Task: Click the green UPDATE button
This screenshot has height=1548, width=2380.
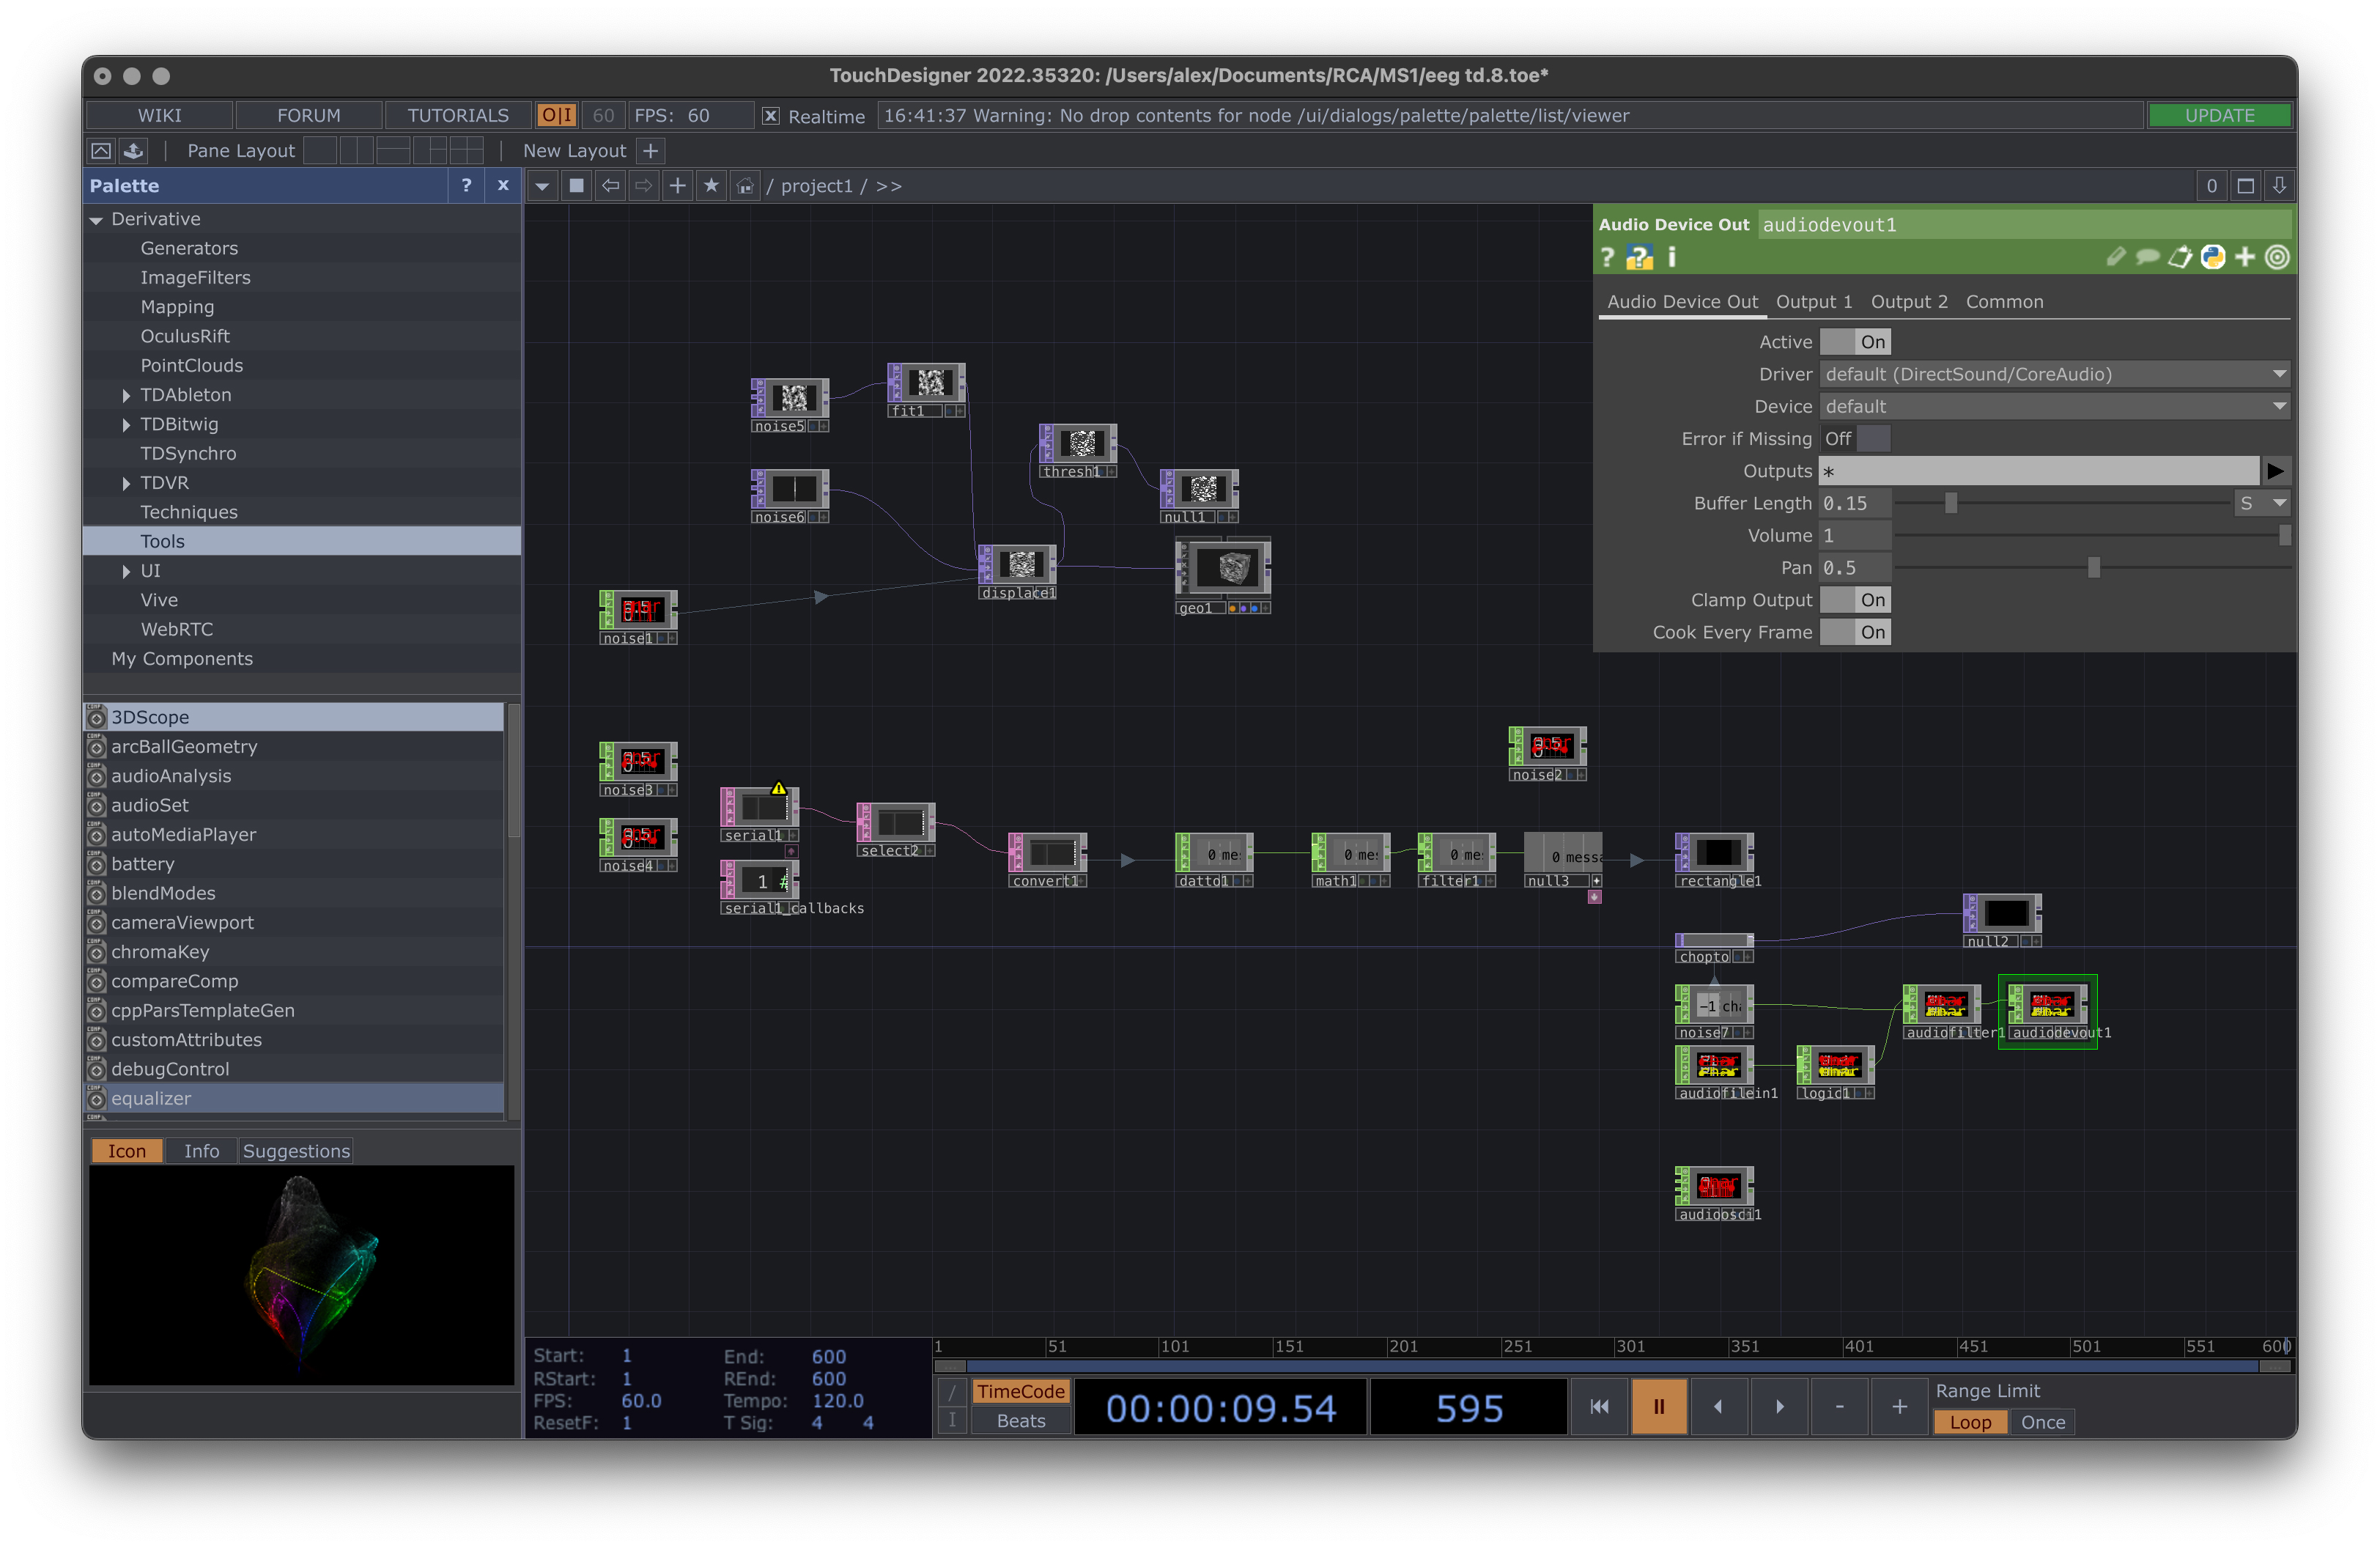Action: point(2218,116)
